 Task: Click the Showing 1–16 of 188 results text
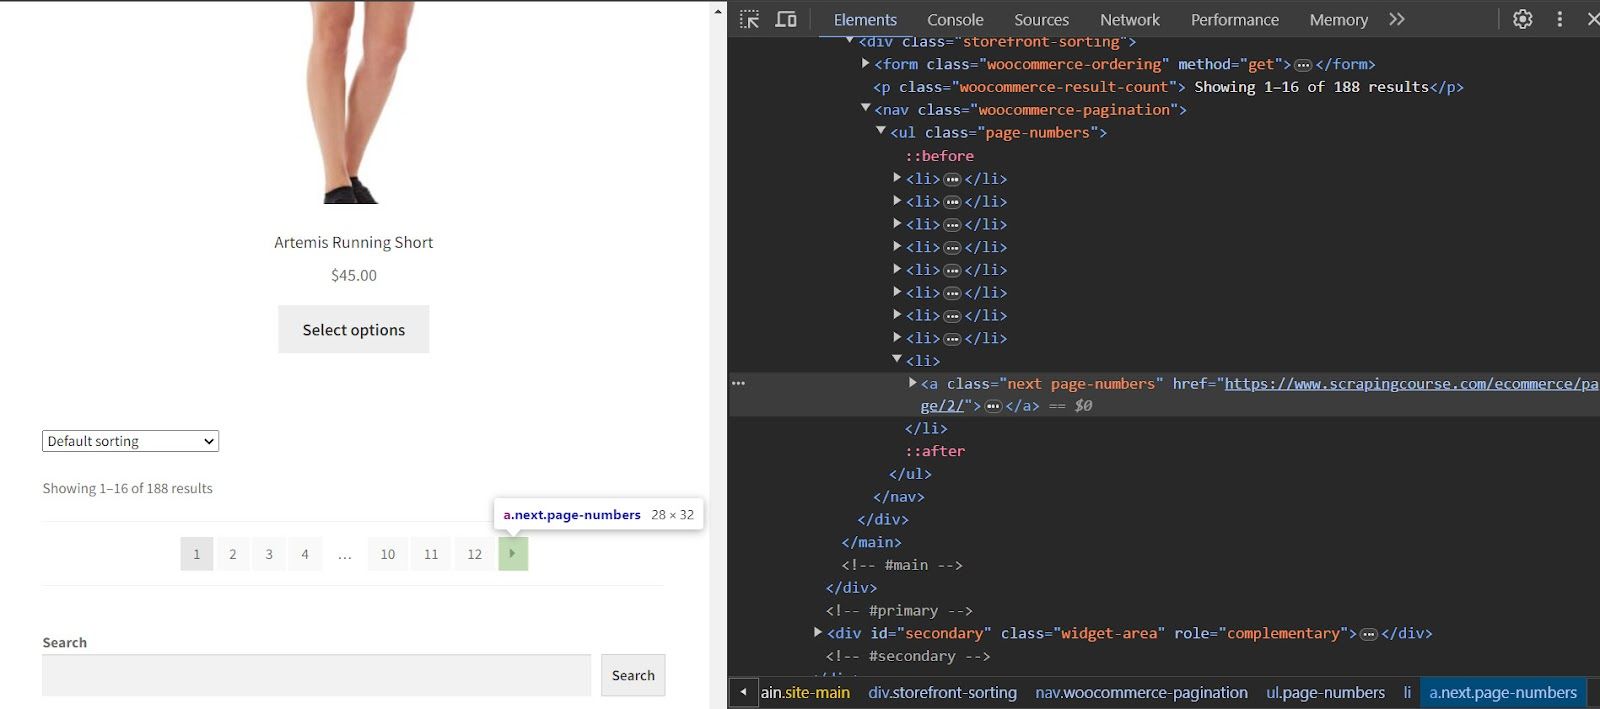(127, 488)
